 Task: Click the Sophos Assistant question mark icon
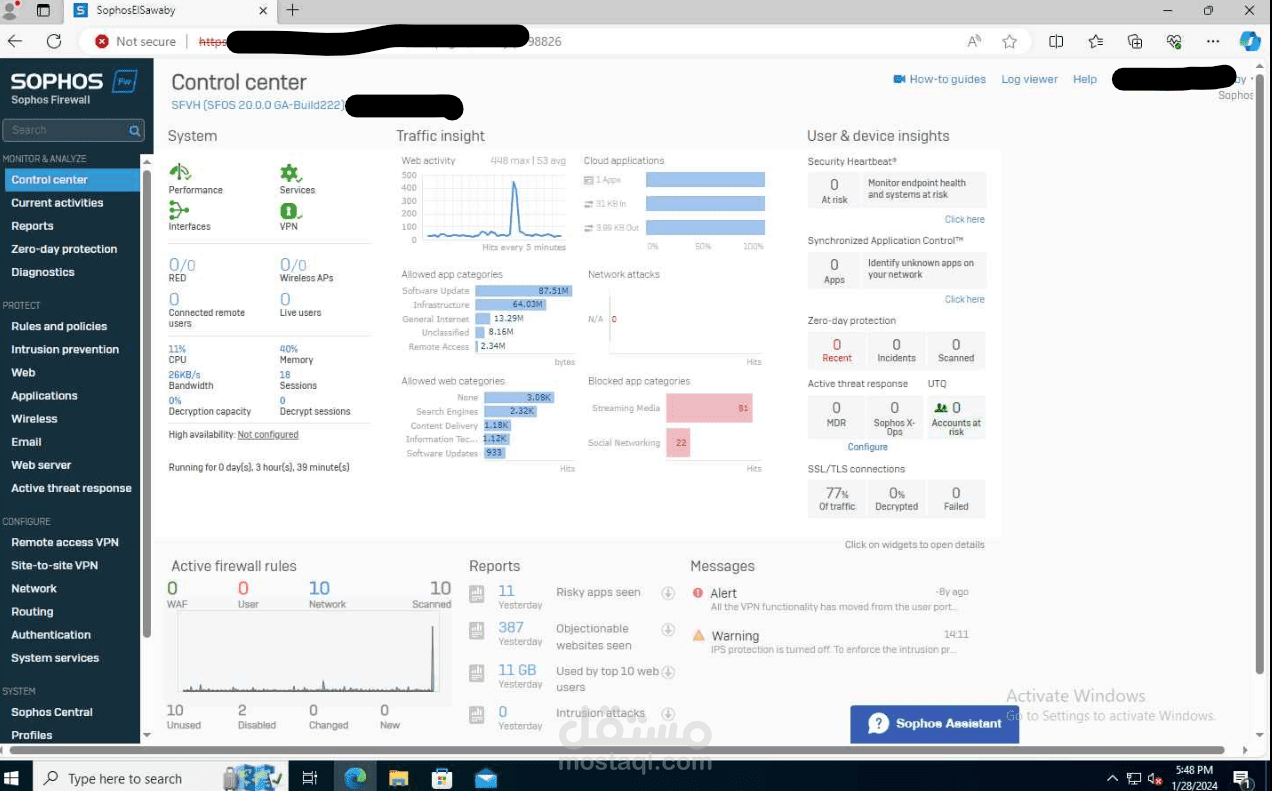pos(878,723)
